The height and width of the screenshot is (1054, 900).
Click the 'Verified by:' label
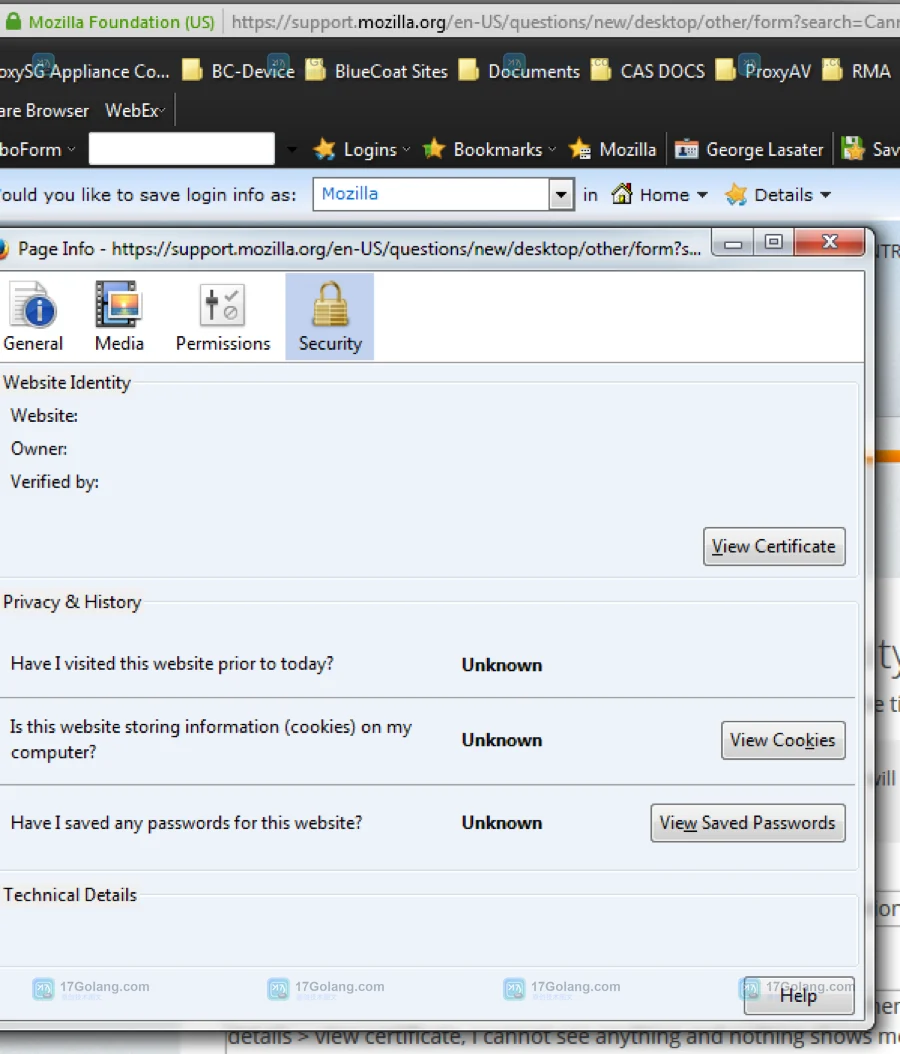click(55, 482)
